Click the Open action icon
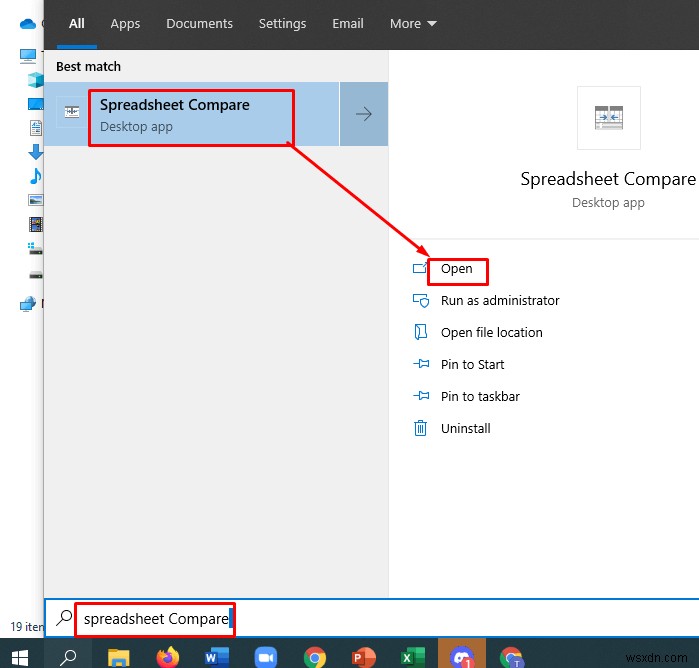The width and height of the screenshot is (699, 668). coord(420,268)
